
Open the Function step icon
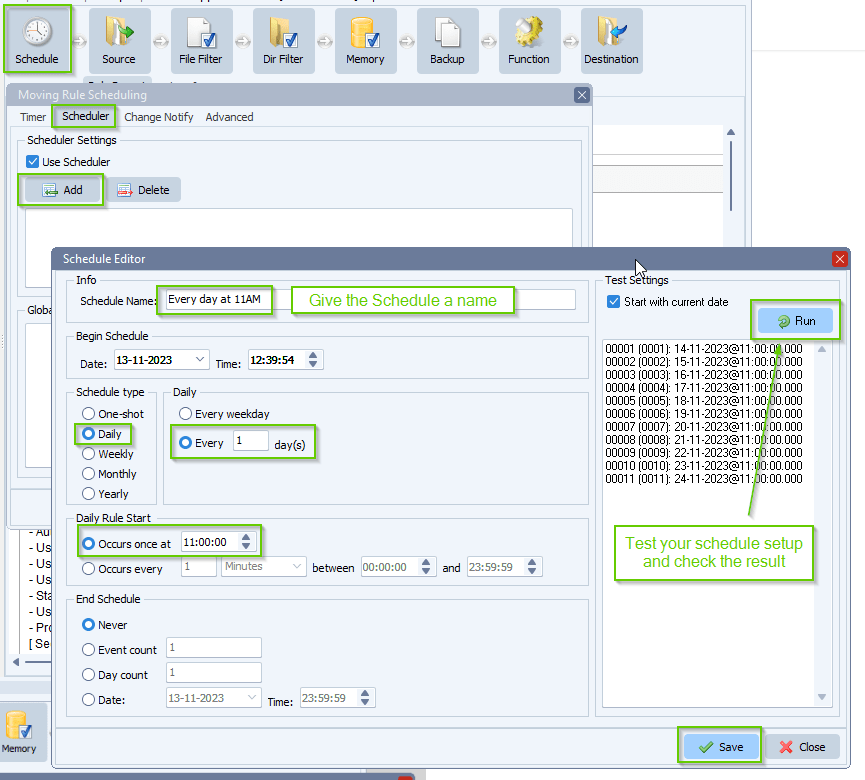[529, 40]
